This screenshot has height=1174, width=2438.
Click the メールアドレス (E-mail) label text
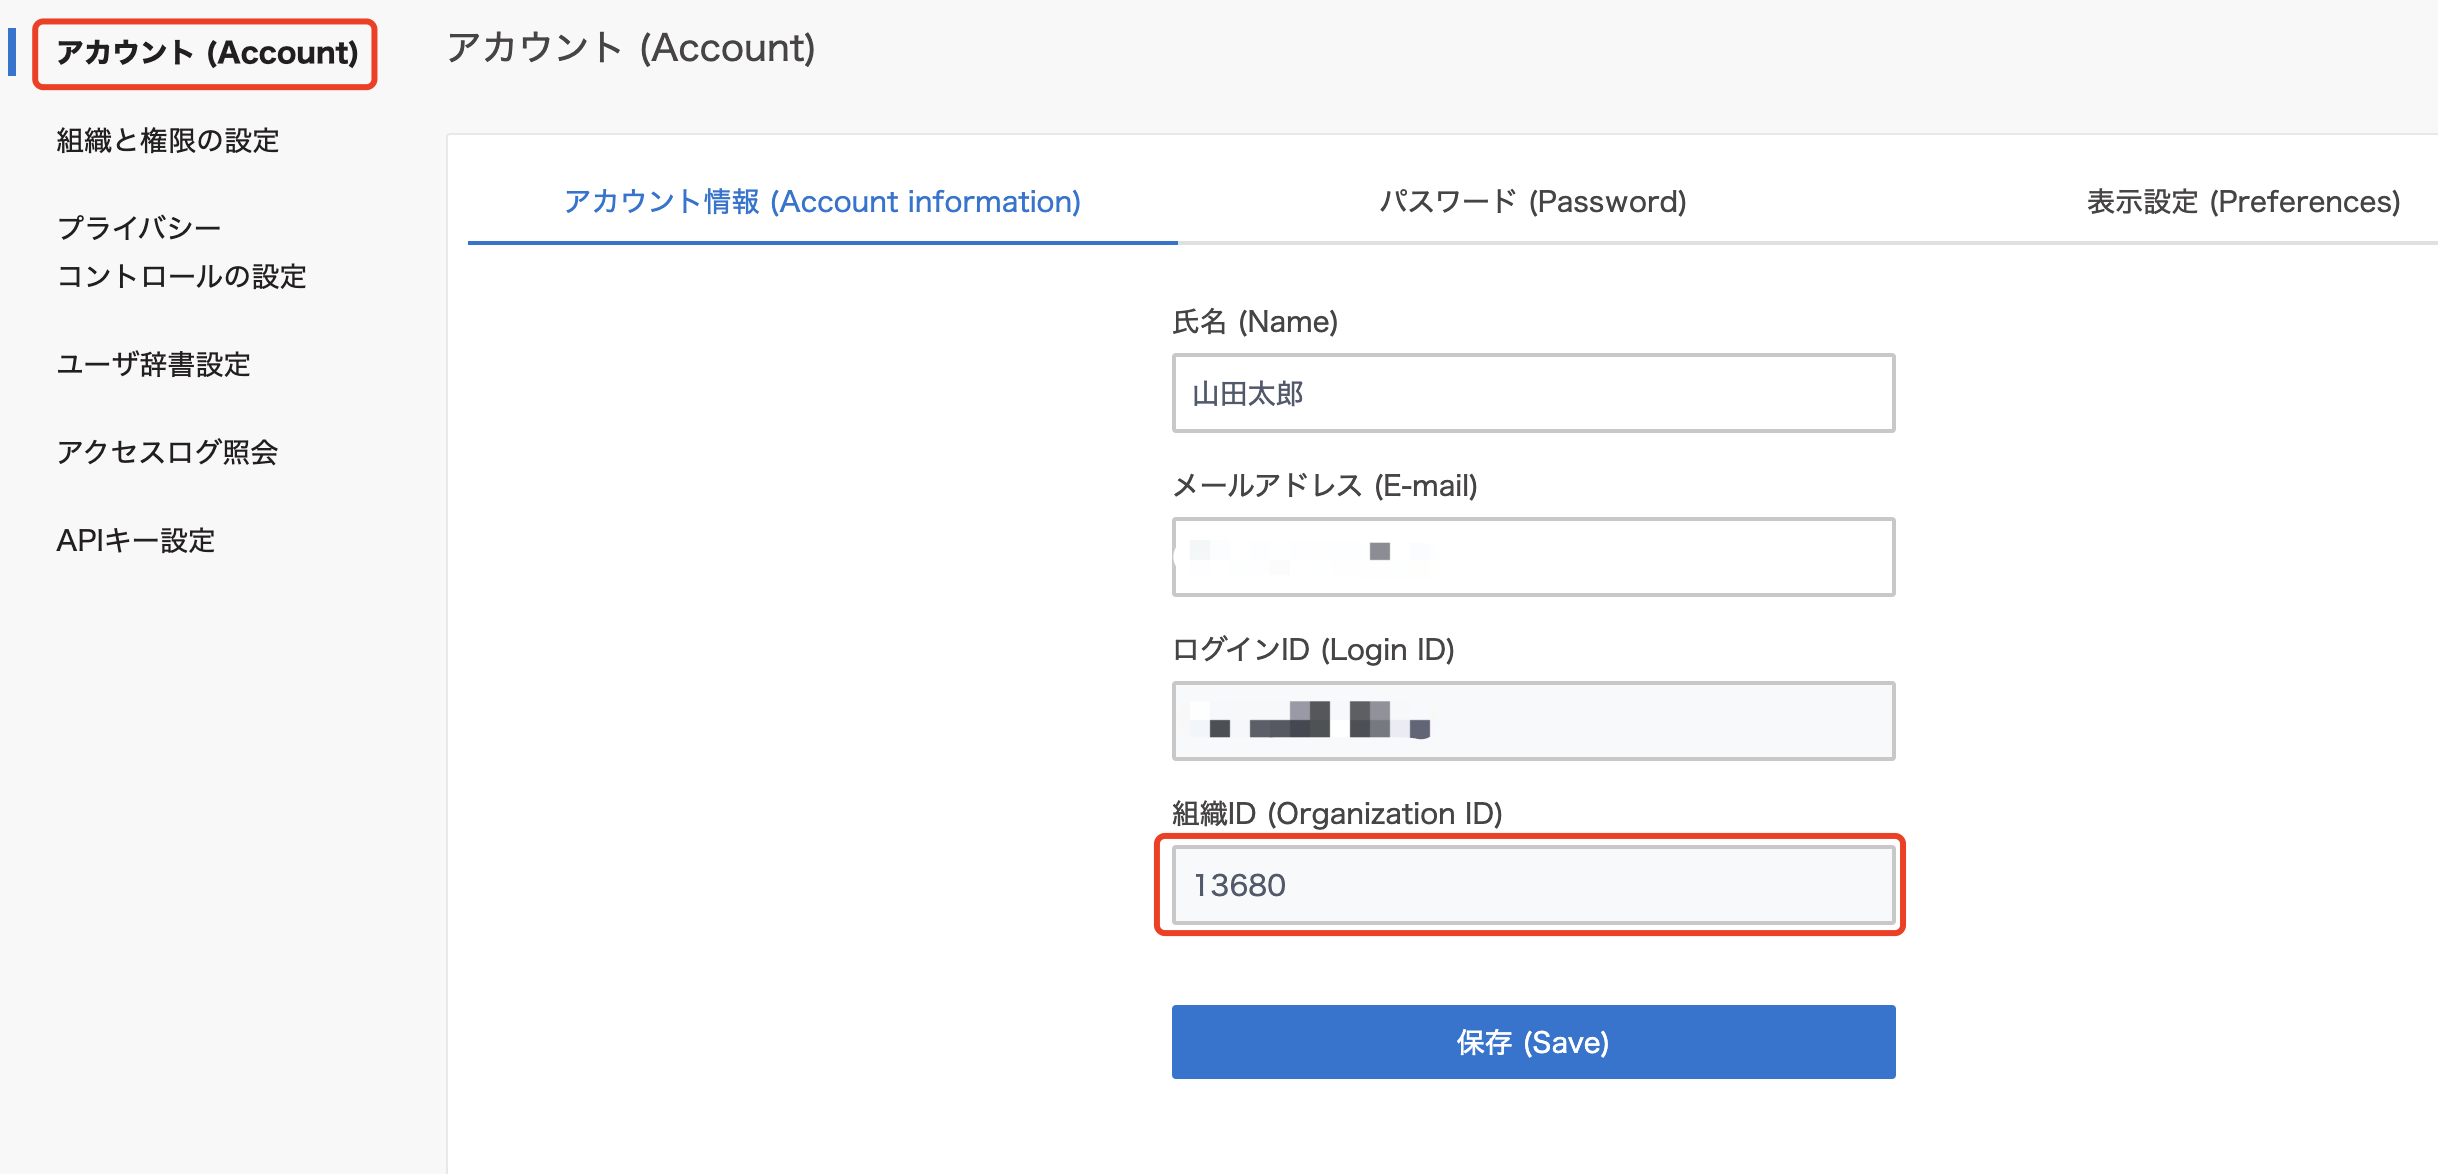(1324, 486)
